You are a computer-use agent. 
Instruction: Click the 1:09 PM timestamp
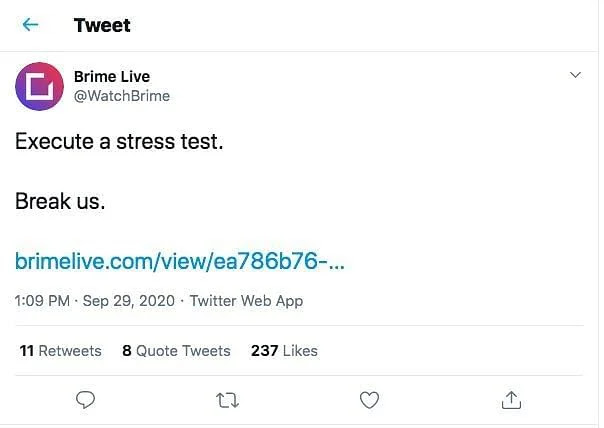42,300
